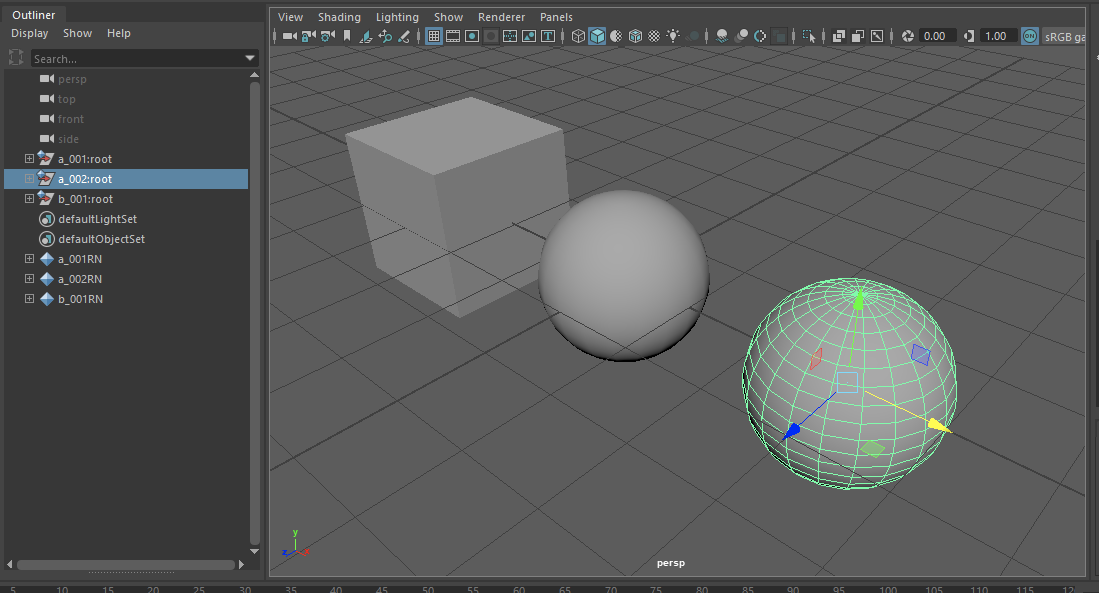The height and width of the screenshot is (593, 1099).
Task: Click the Gamma half-circle icon
Action: click(969, 36)
